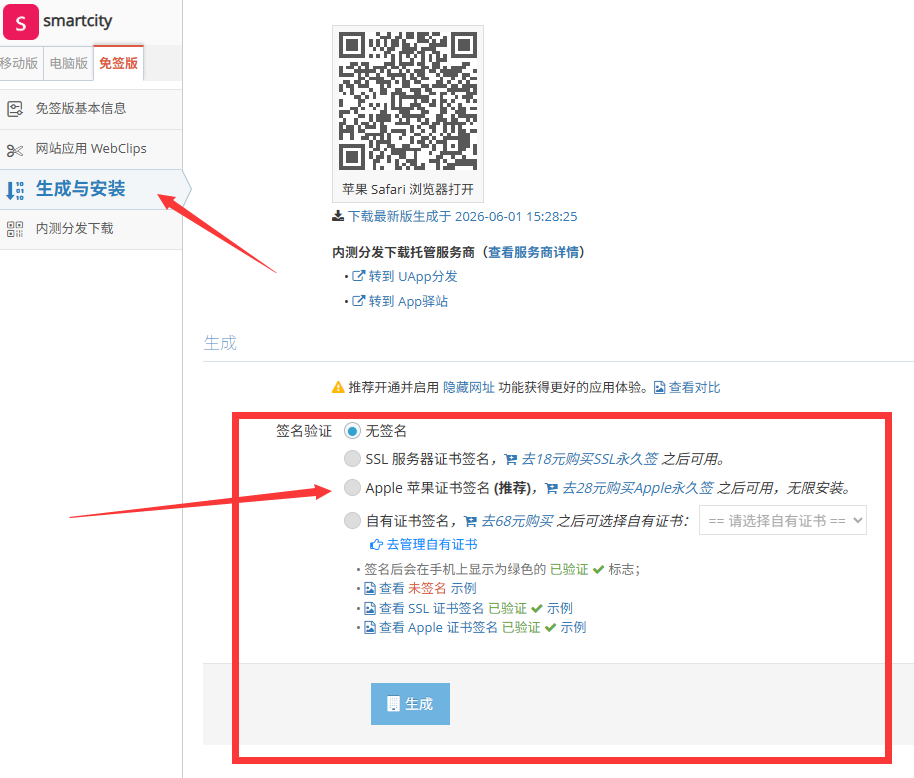Open 下载最新版生成于 2026-06-01 link
Image resolution: width=914 pixels, height=778 pixels.
point(463,216)
